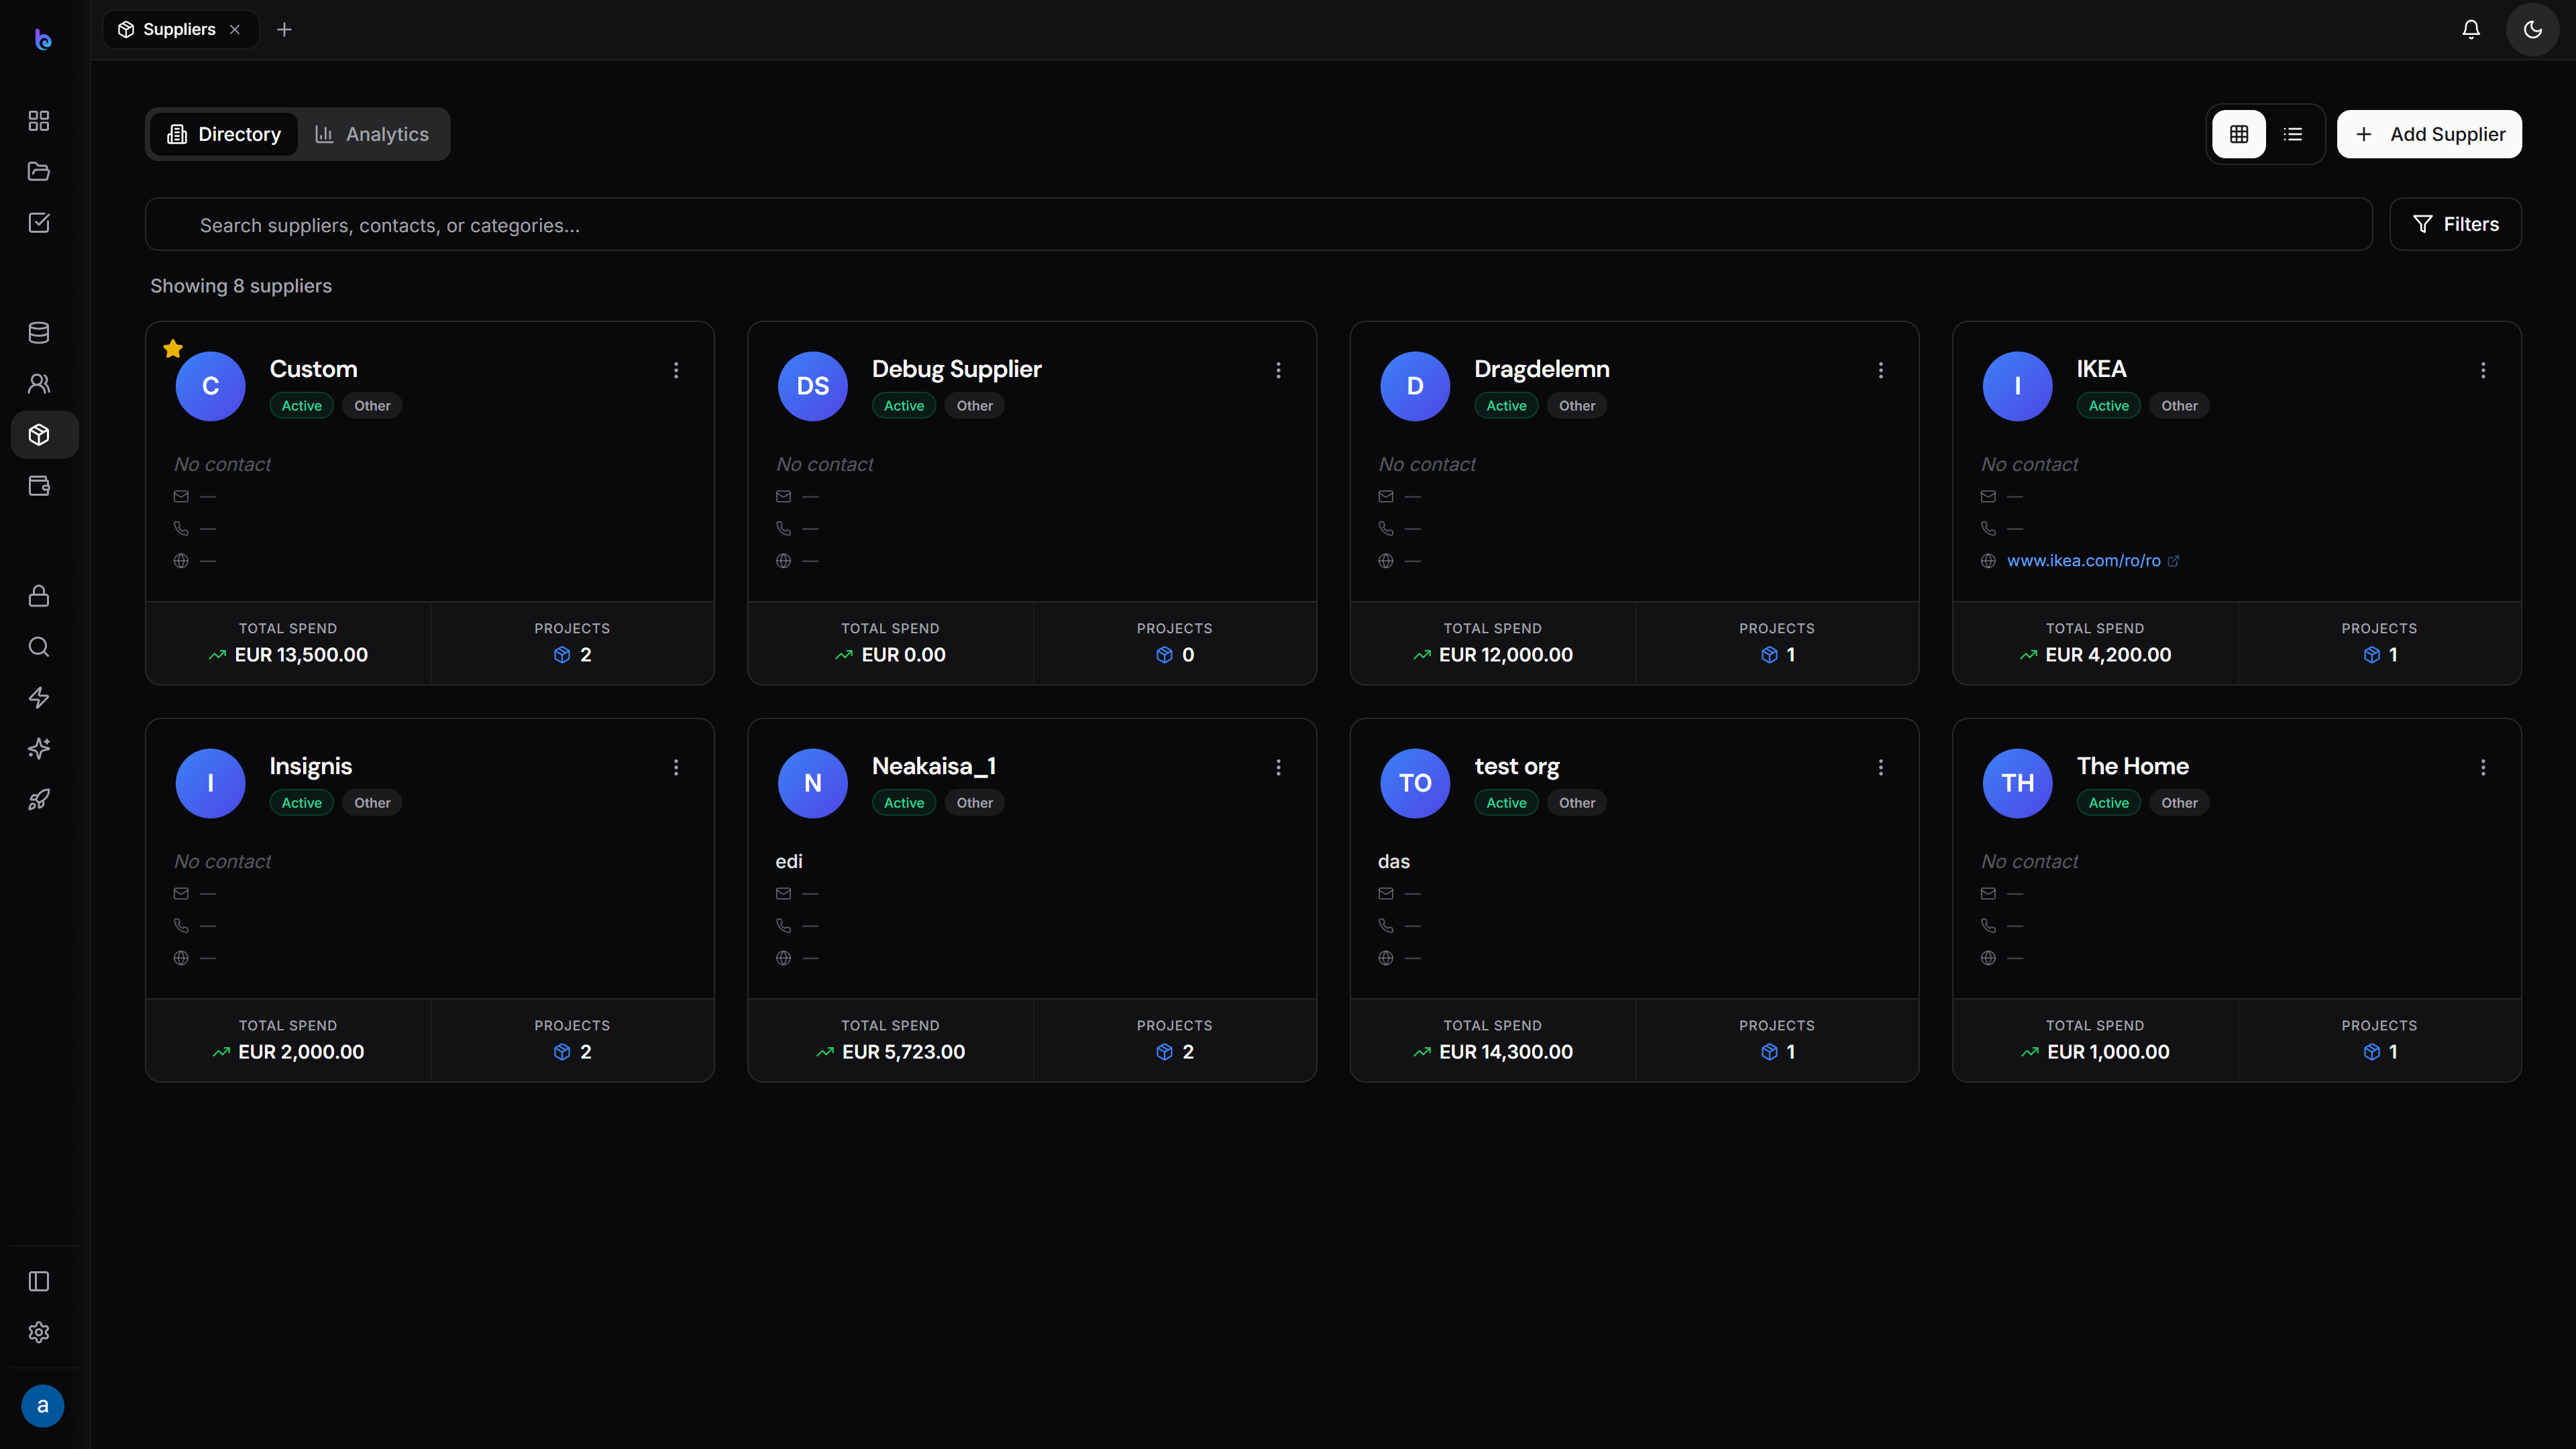Open the wallet icon in sidebar
Screen dimensions: 2576x1449
pyautogui.click(x=39, y=486)
